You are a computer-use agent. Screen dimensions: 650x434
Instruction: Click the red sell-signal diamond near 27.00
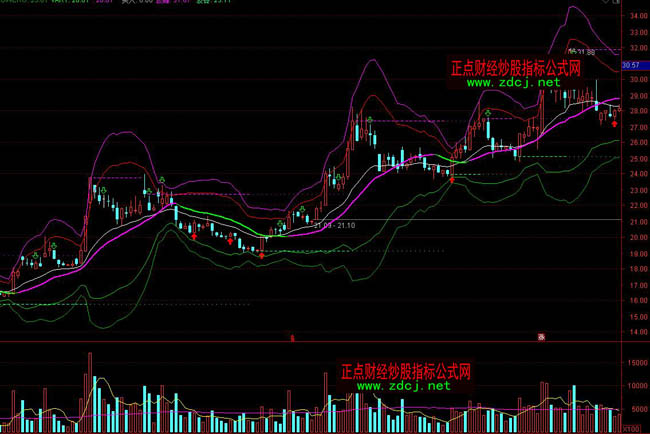pyautogui.click(x=614, y=125)
